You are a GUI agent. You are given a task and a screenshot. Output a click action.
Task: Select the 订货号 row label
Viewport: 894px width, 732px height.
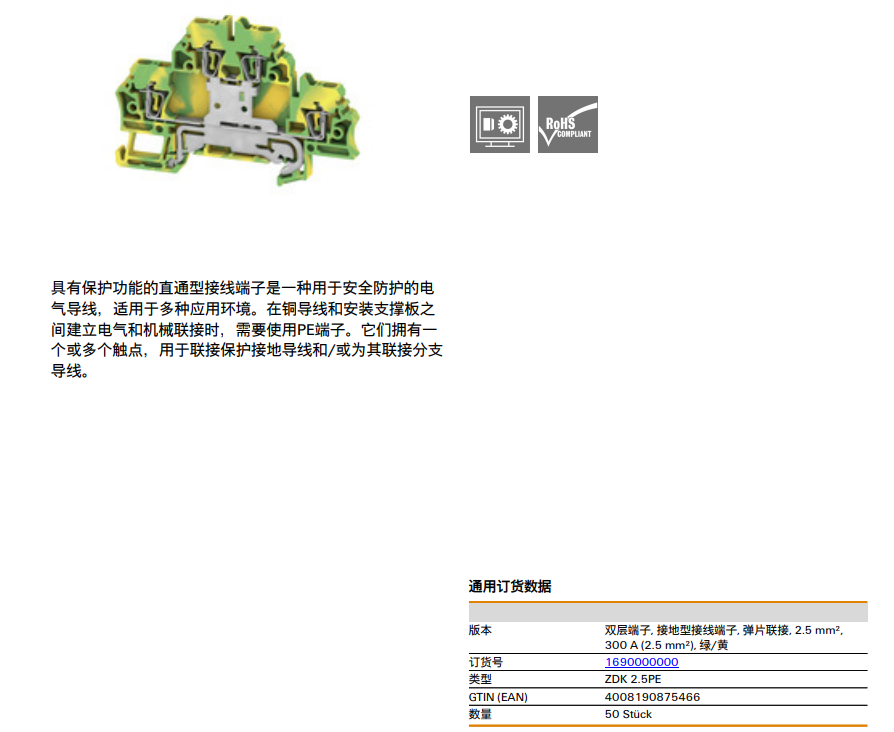[485, 662]
